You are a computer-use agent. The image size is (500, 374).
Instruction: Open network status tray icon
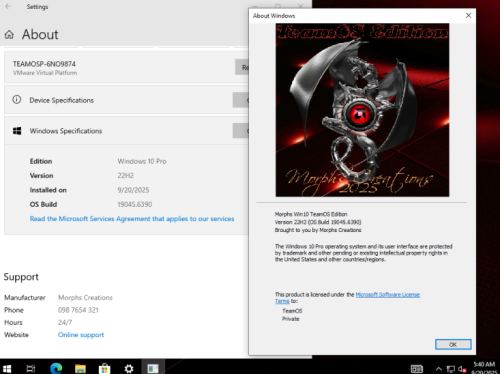(x=451, y=369)
